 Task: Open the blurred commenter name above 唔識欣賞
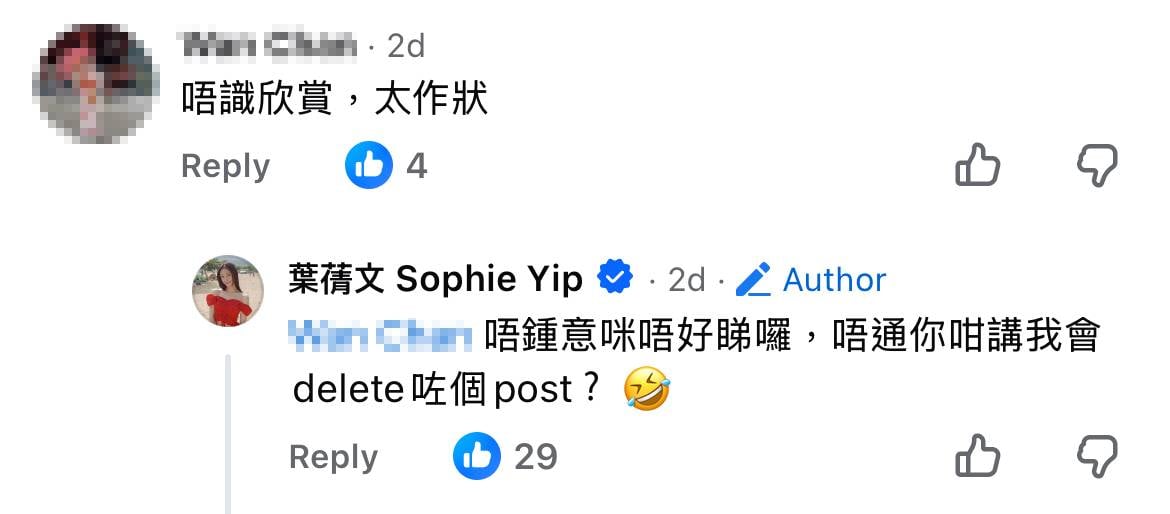click(x=269, y=46)
